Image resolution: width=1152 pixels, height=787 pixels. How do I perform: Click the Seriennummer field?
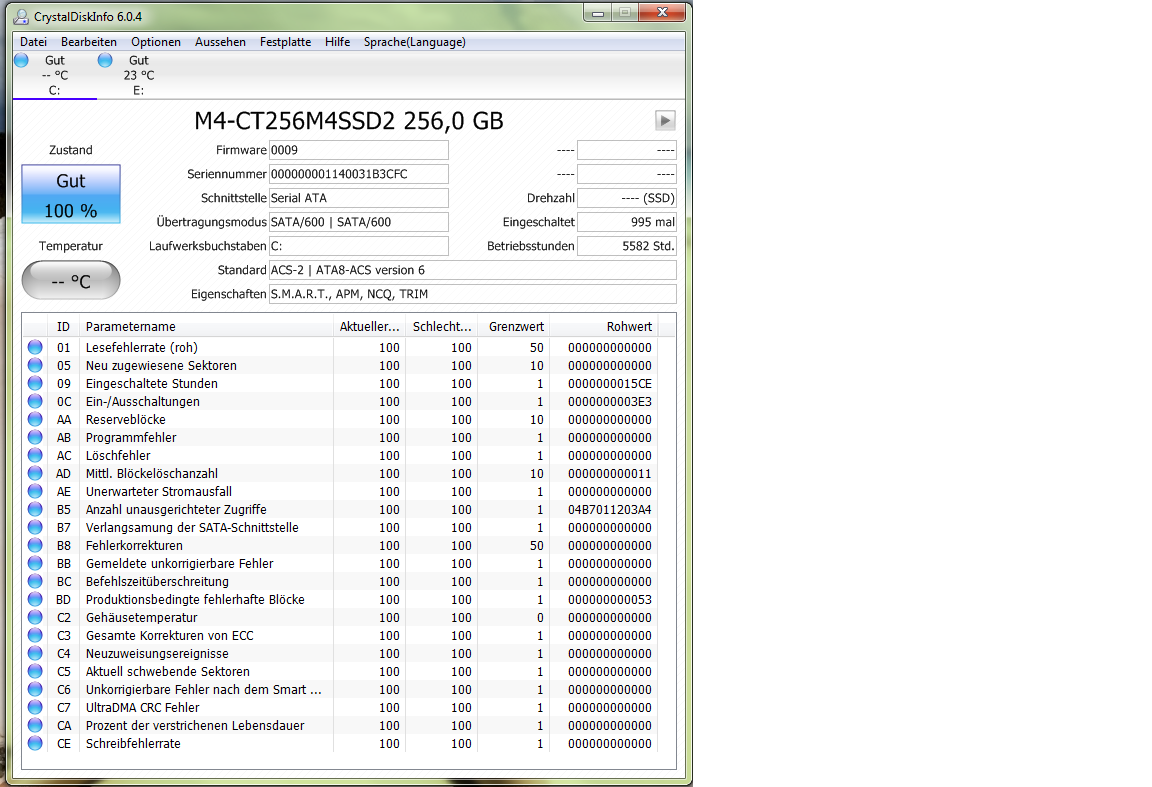tap(359, 174)
